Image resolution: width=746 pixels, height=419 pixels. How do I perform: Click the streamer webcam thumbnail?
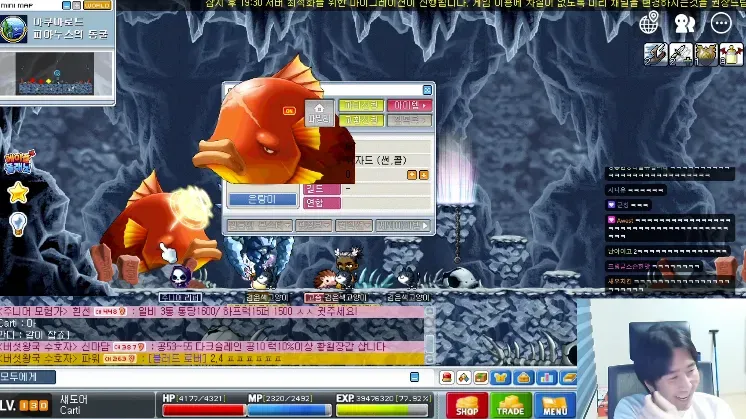point(662,359)
